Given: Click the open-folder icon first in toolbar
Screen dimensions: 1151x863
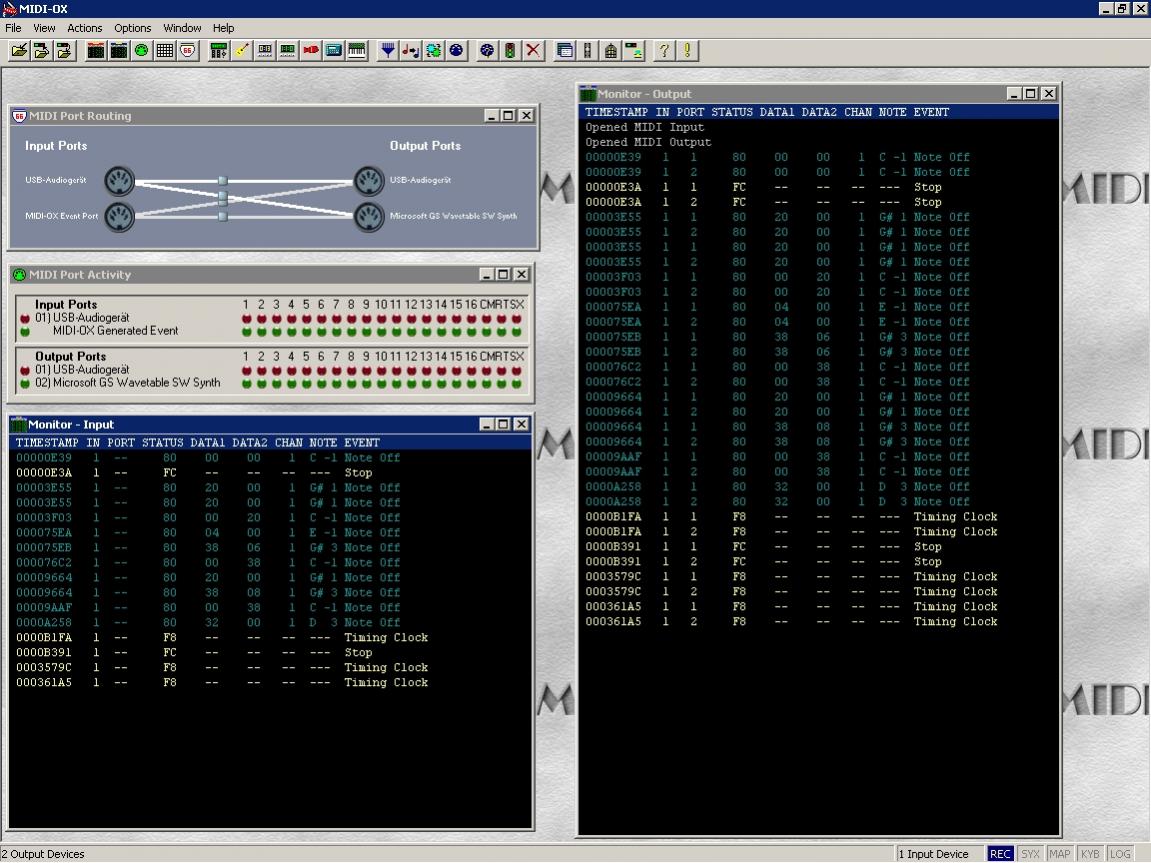Looking at the screenshot, I should tap(19, 51).
